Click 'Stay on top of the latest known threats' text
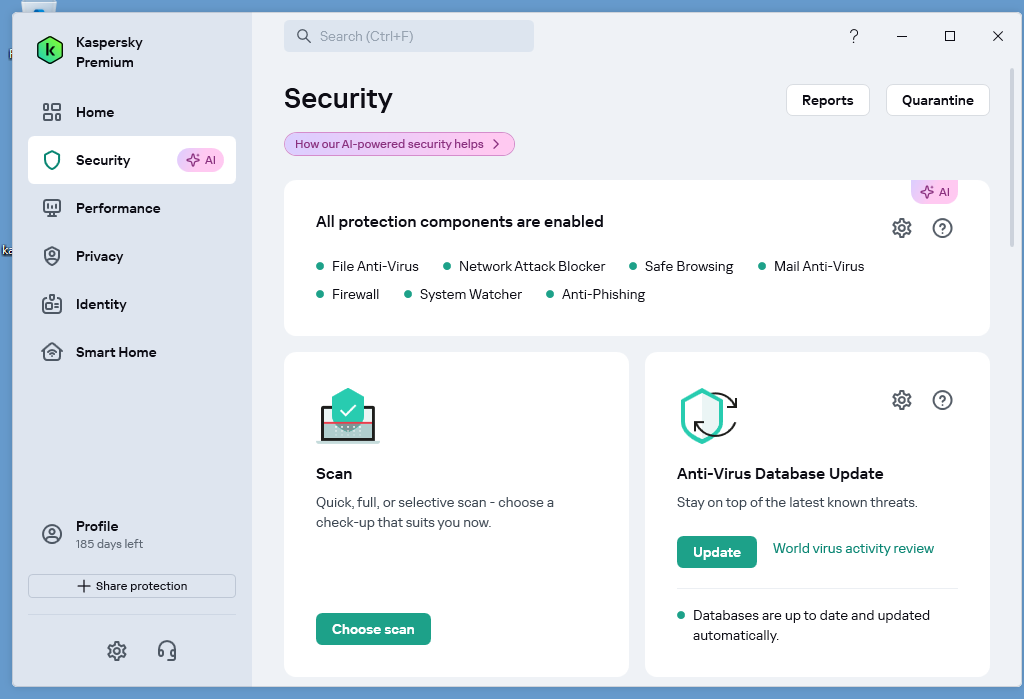The image size is (1024, 699). click(x=797, y=502)
